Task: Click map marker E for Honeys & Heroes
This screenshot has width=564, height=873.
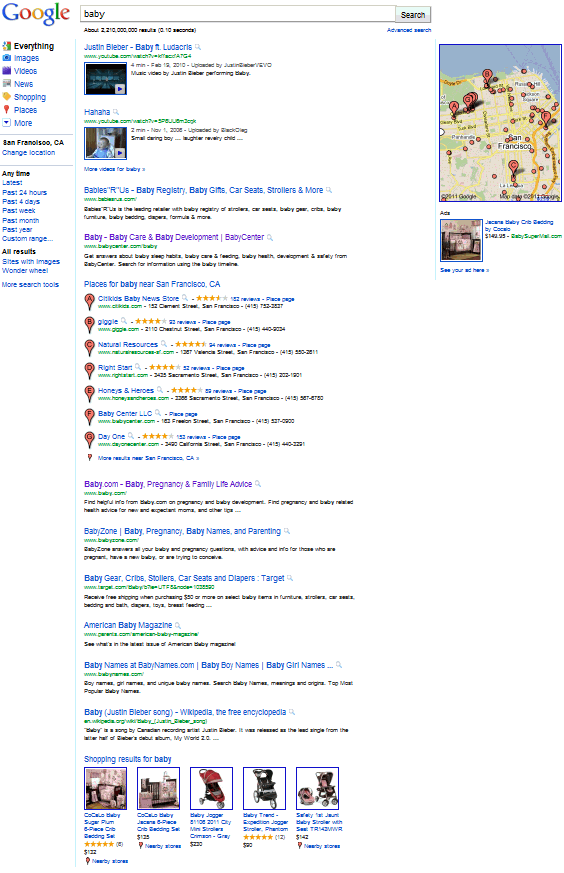Action: (x=89, y=394)
